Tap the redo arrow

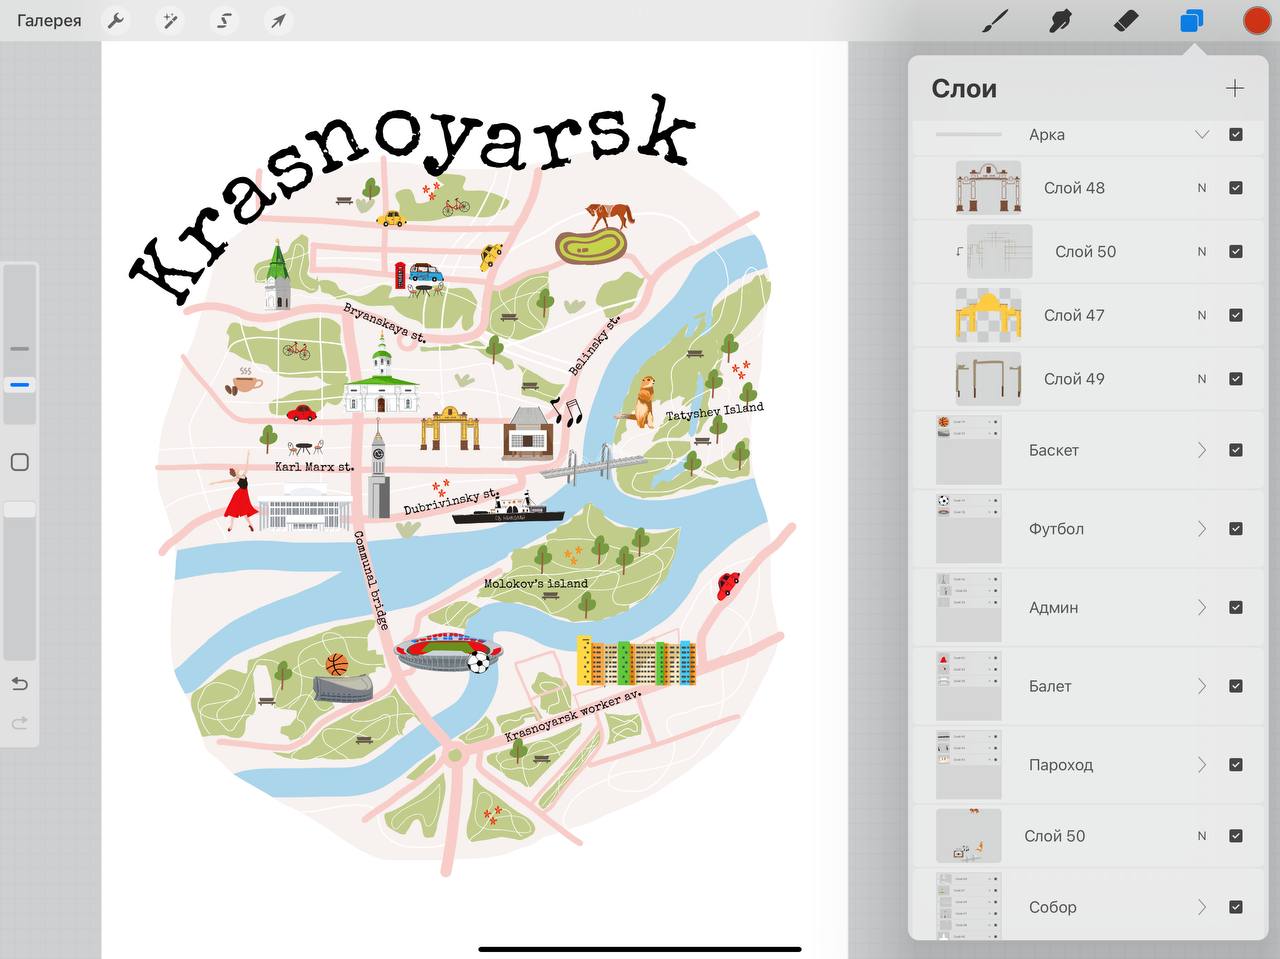[x=19, y=723]
